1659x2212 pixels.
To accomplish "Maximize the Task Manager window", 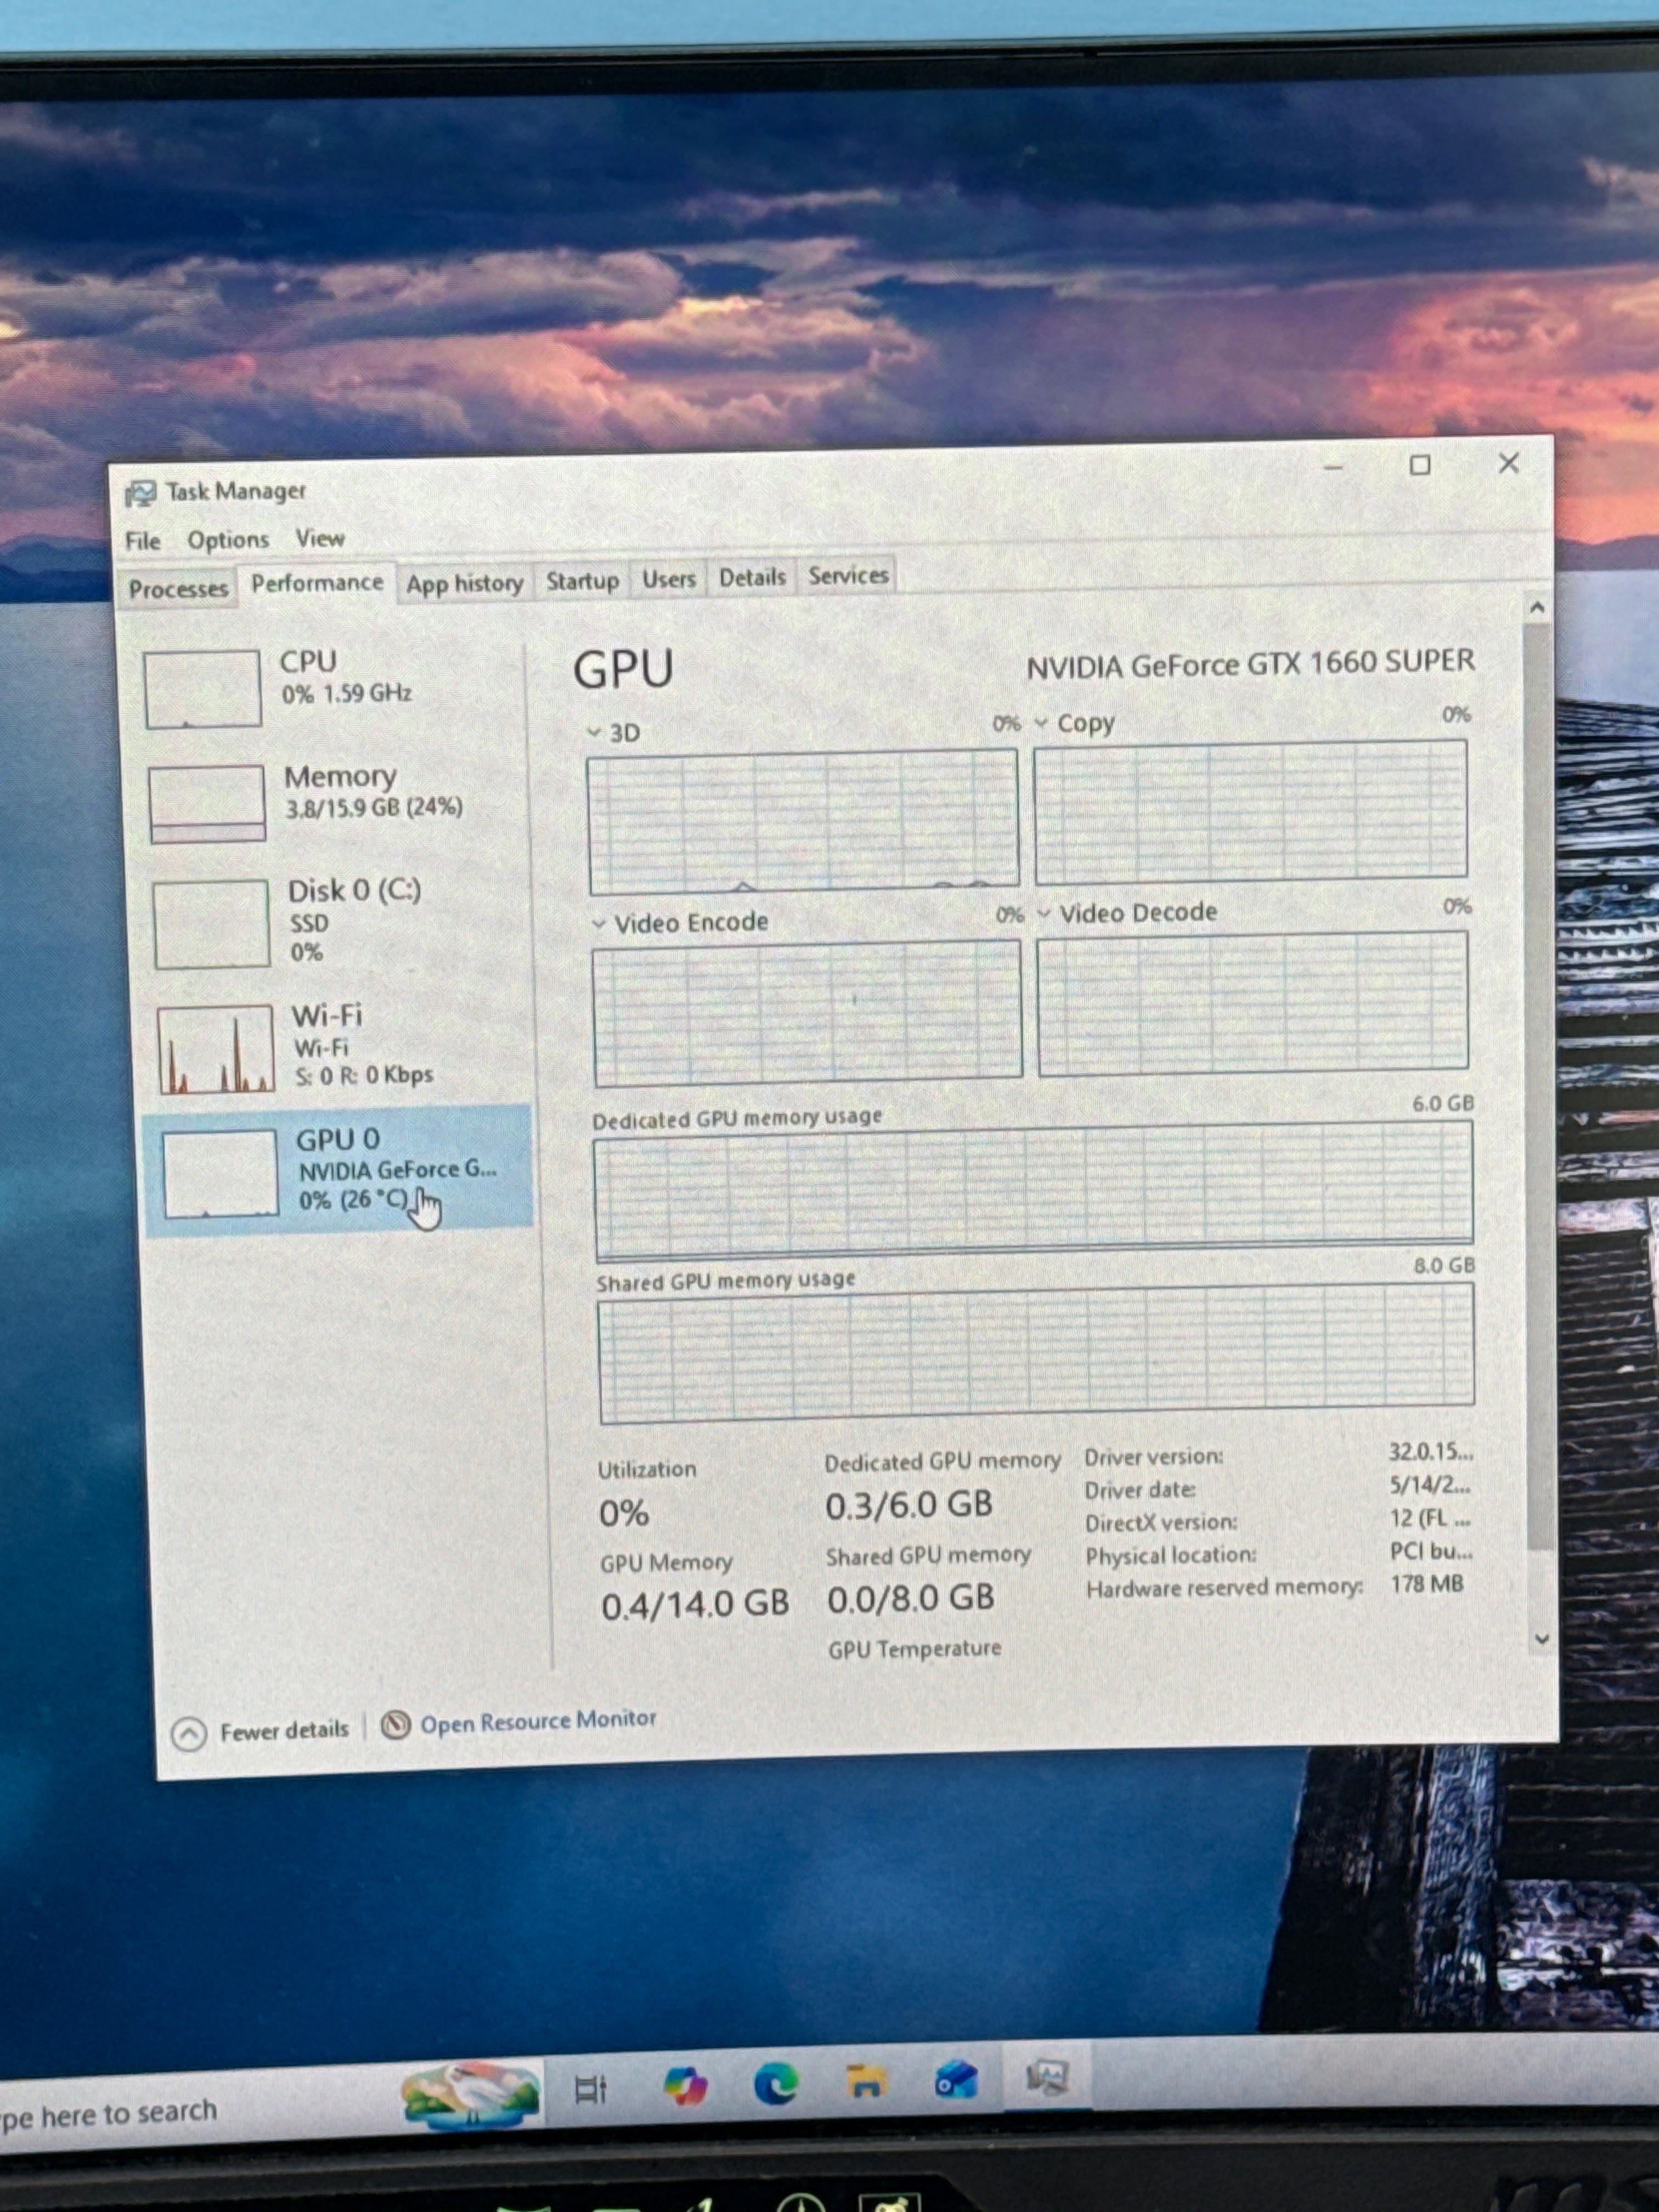I will point(1420,465).
